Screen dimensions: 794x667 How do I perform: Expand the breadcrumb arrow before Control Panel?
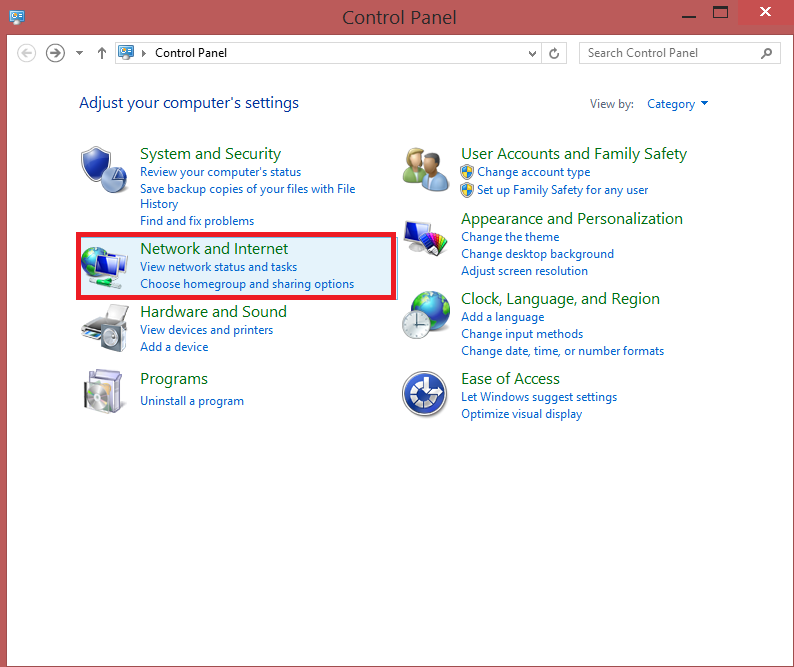[144, 53]
